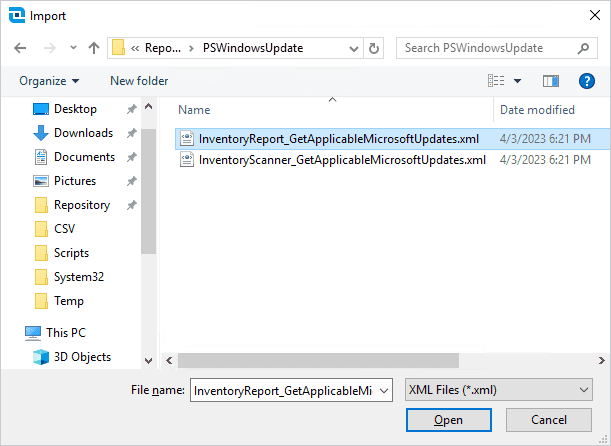Click the PSWindowsUpdate breadcrumb segment
This screenshot has width=611, height=446.
pyautogui.click(x=253, y=48)
